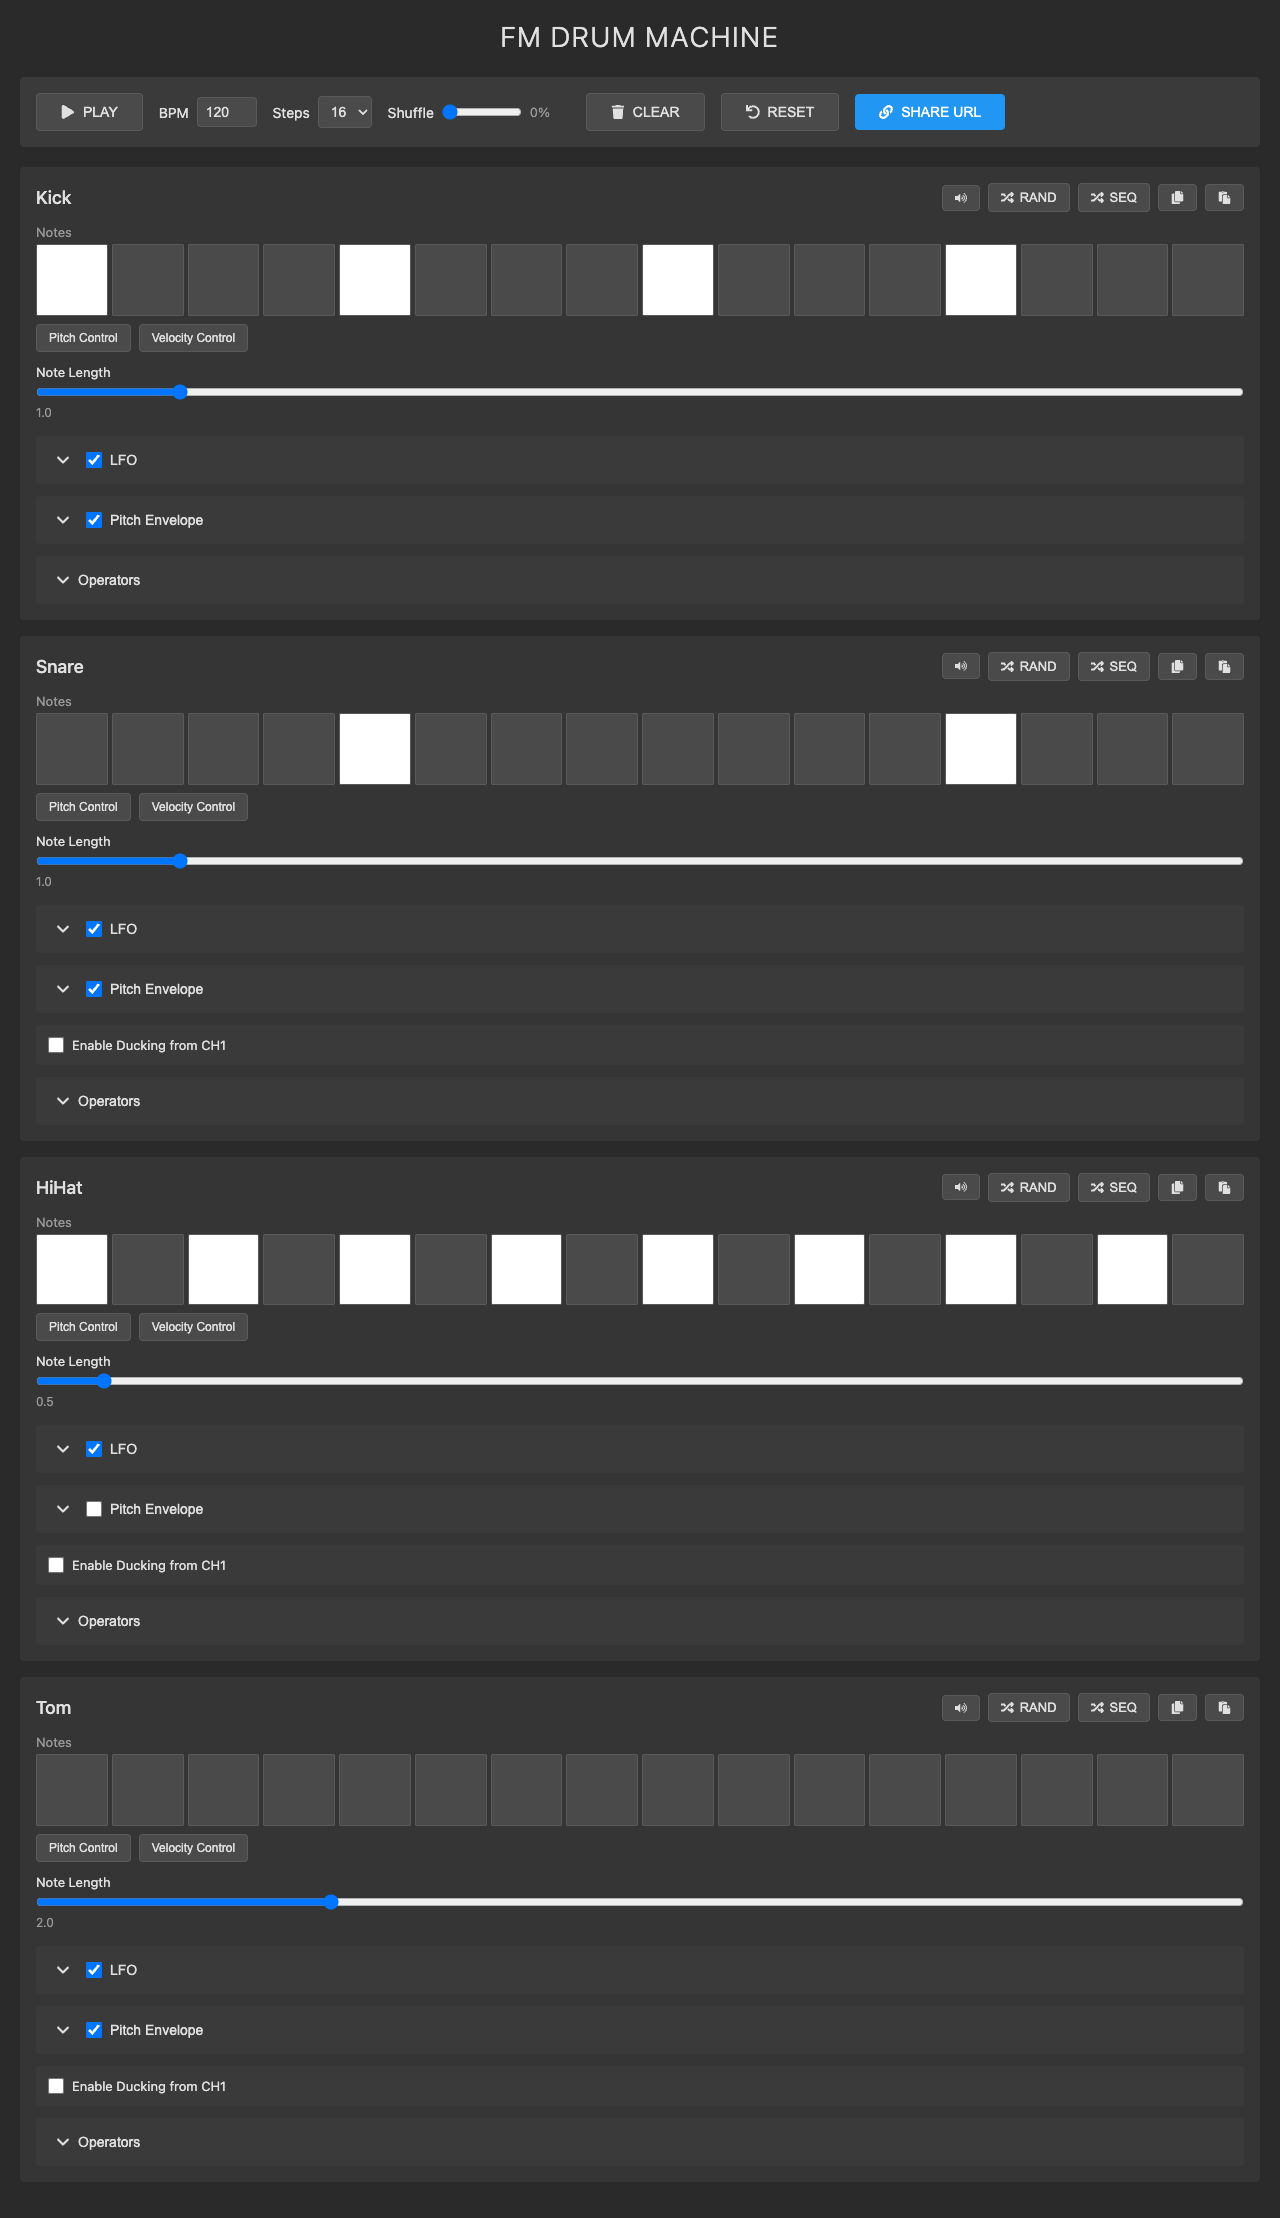Image resolution: width=1280 pixels, height=2218 pixels.
Task: Randomize the HiHat sound with RAND
Action: (x=1028, y=1188)
